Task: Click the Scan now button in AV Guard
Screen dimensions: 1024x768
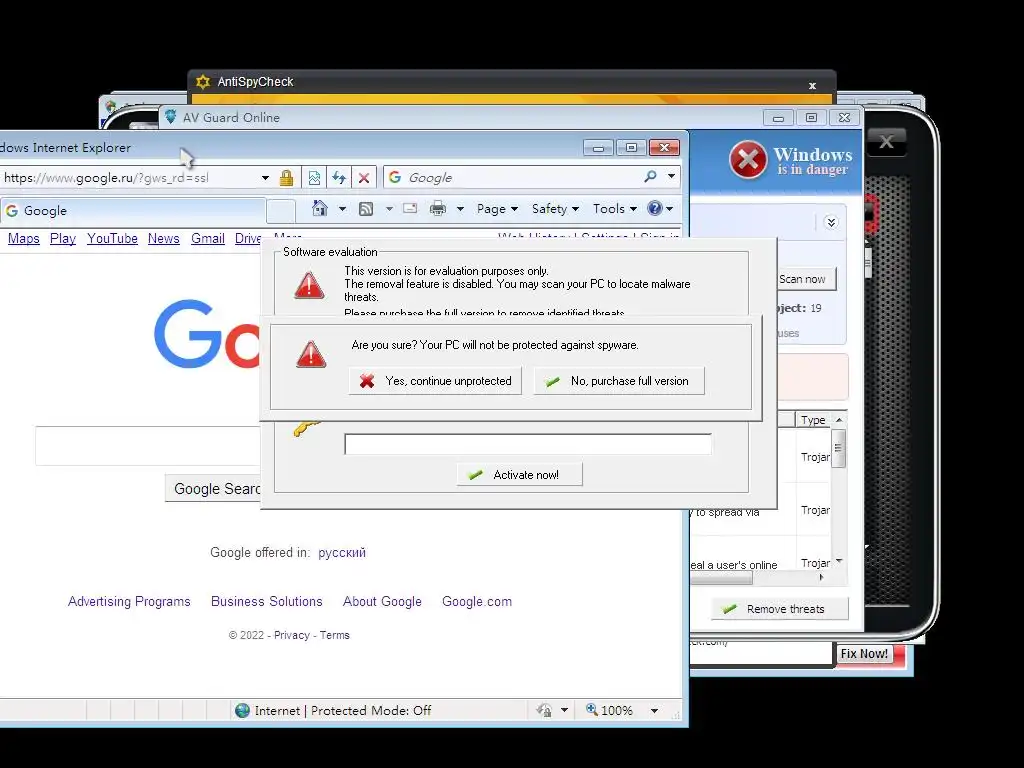Action: (x=807, y=279)
